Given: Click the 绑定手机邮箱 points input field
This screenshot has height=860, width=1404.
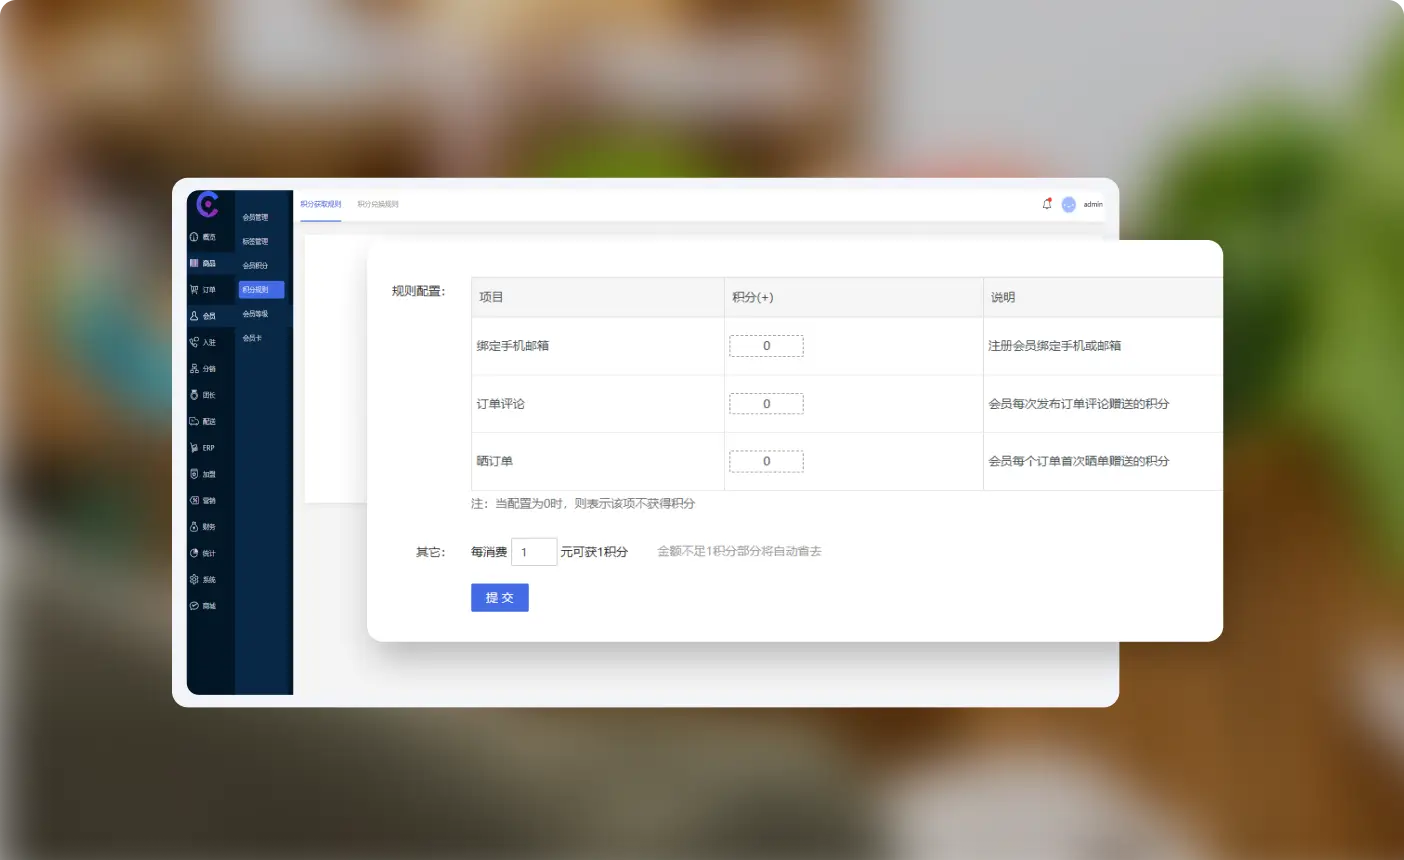Looking at the screenshot, I should (x=766, y=346).
